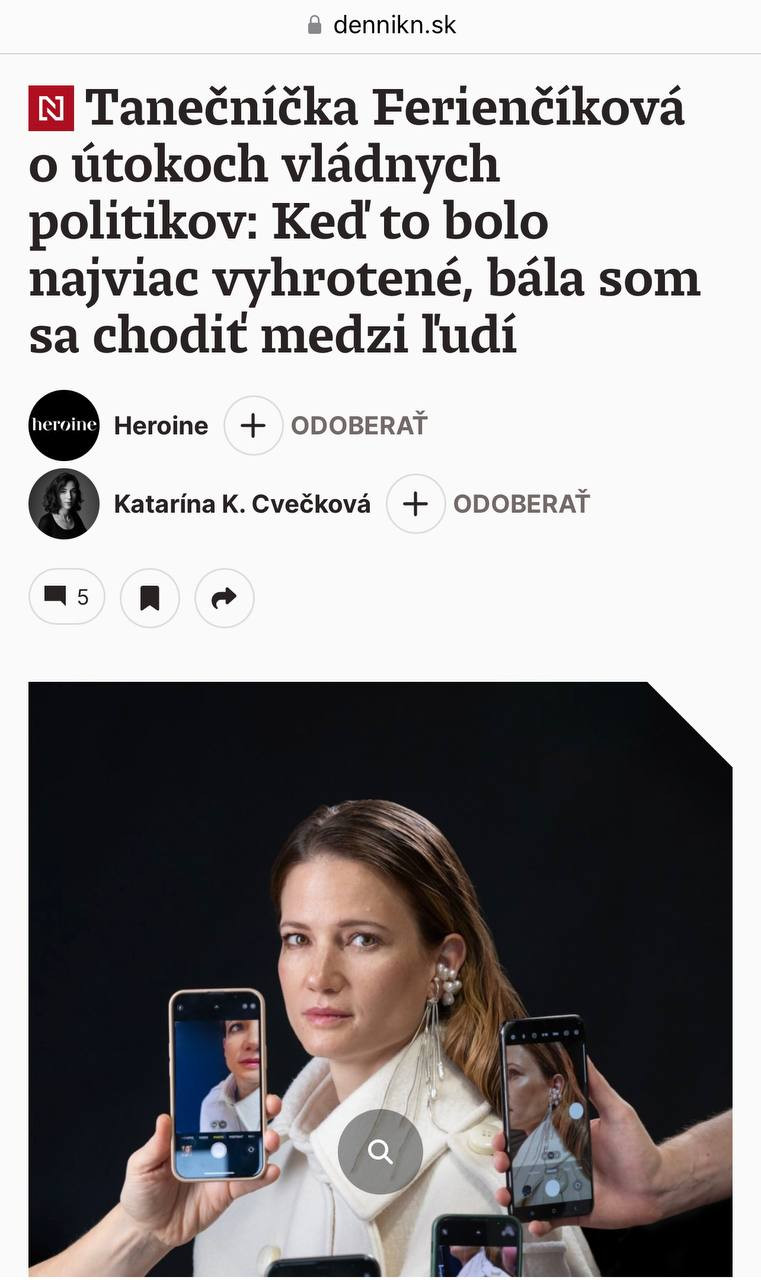Click the Tanečníčka Ferienčíková article headline
Screen dimensions: 761x1280
(365, 222)
